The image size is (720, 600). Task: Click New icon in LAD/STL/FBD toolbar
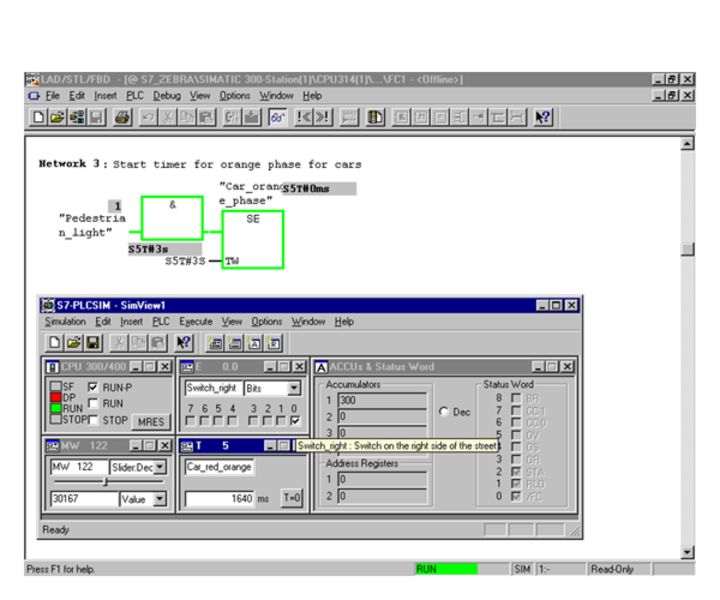(x=38, y=118)
